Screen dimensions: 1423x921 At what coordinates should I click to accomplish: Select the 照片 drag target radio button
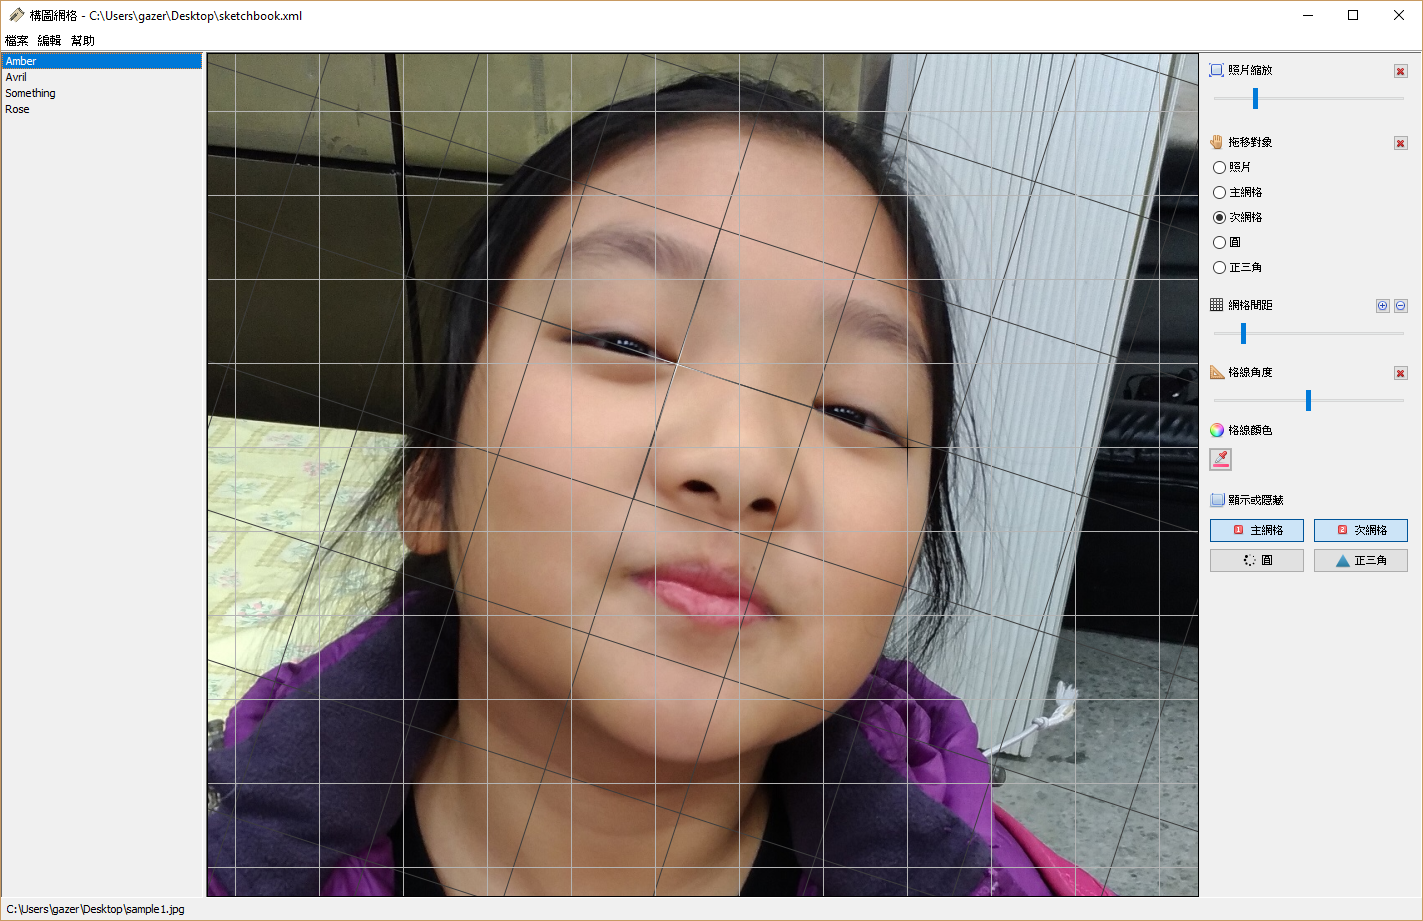[1219, 167]
